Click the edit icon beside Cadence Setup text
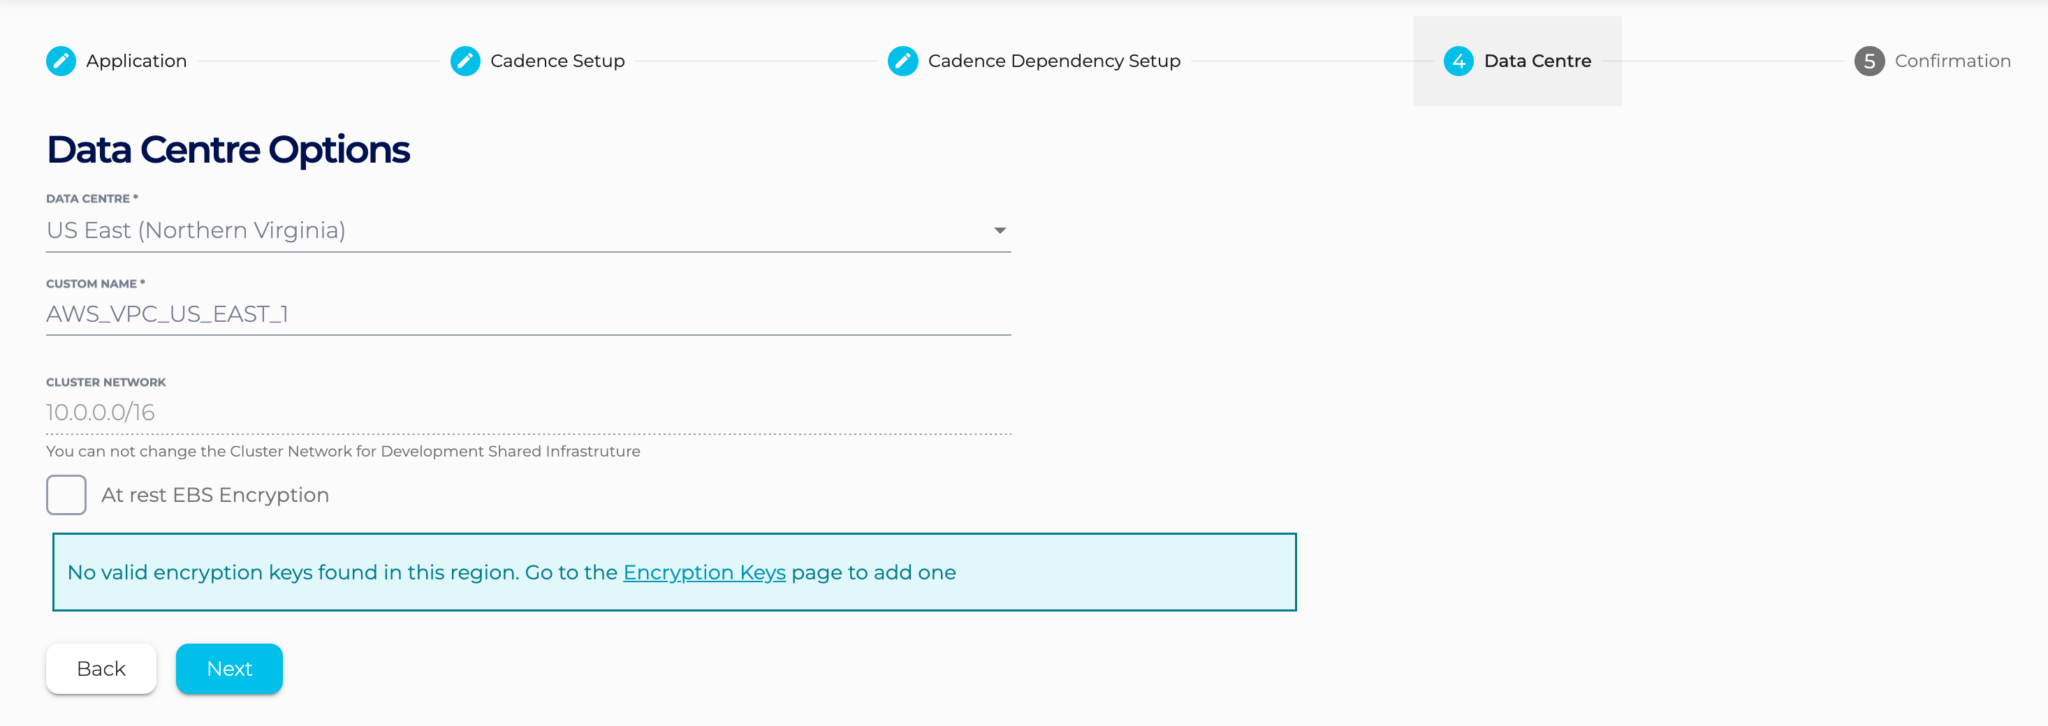 click(465, 61)
